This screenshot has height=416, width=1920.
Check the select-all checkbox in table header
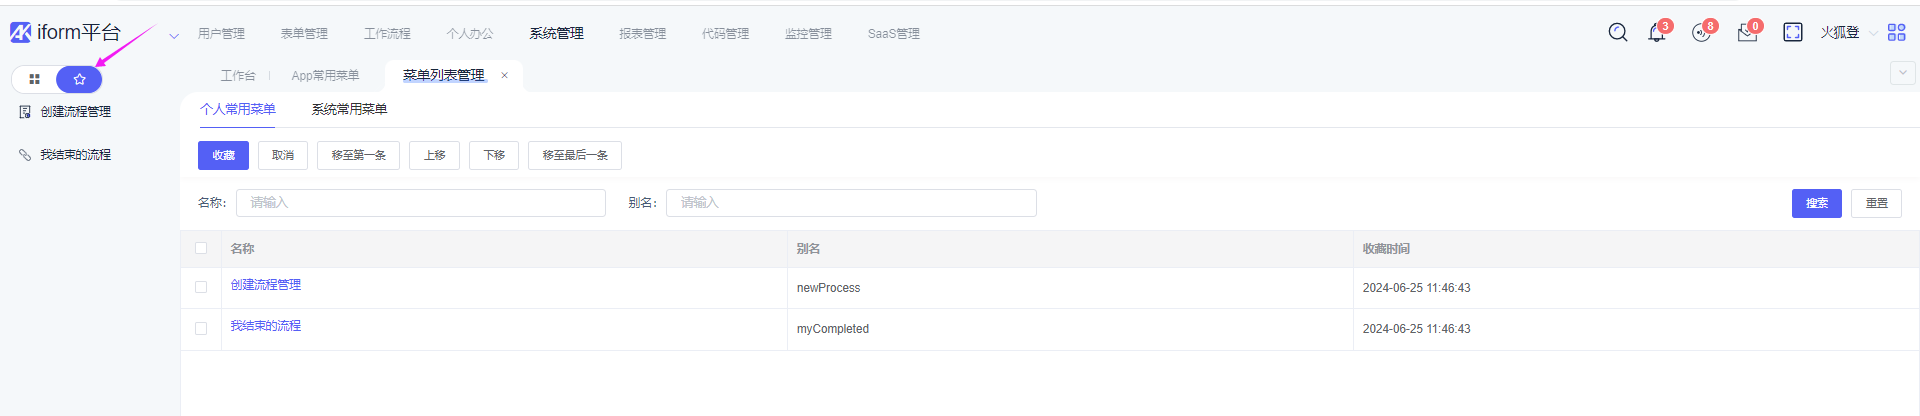point(201,248)
